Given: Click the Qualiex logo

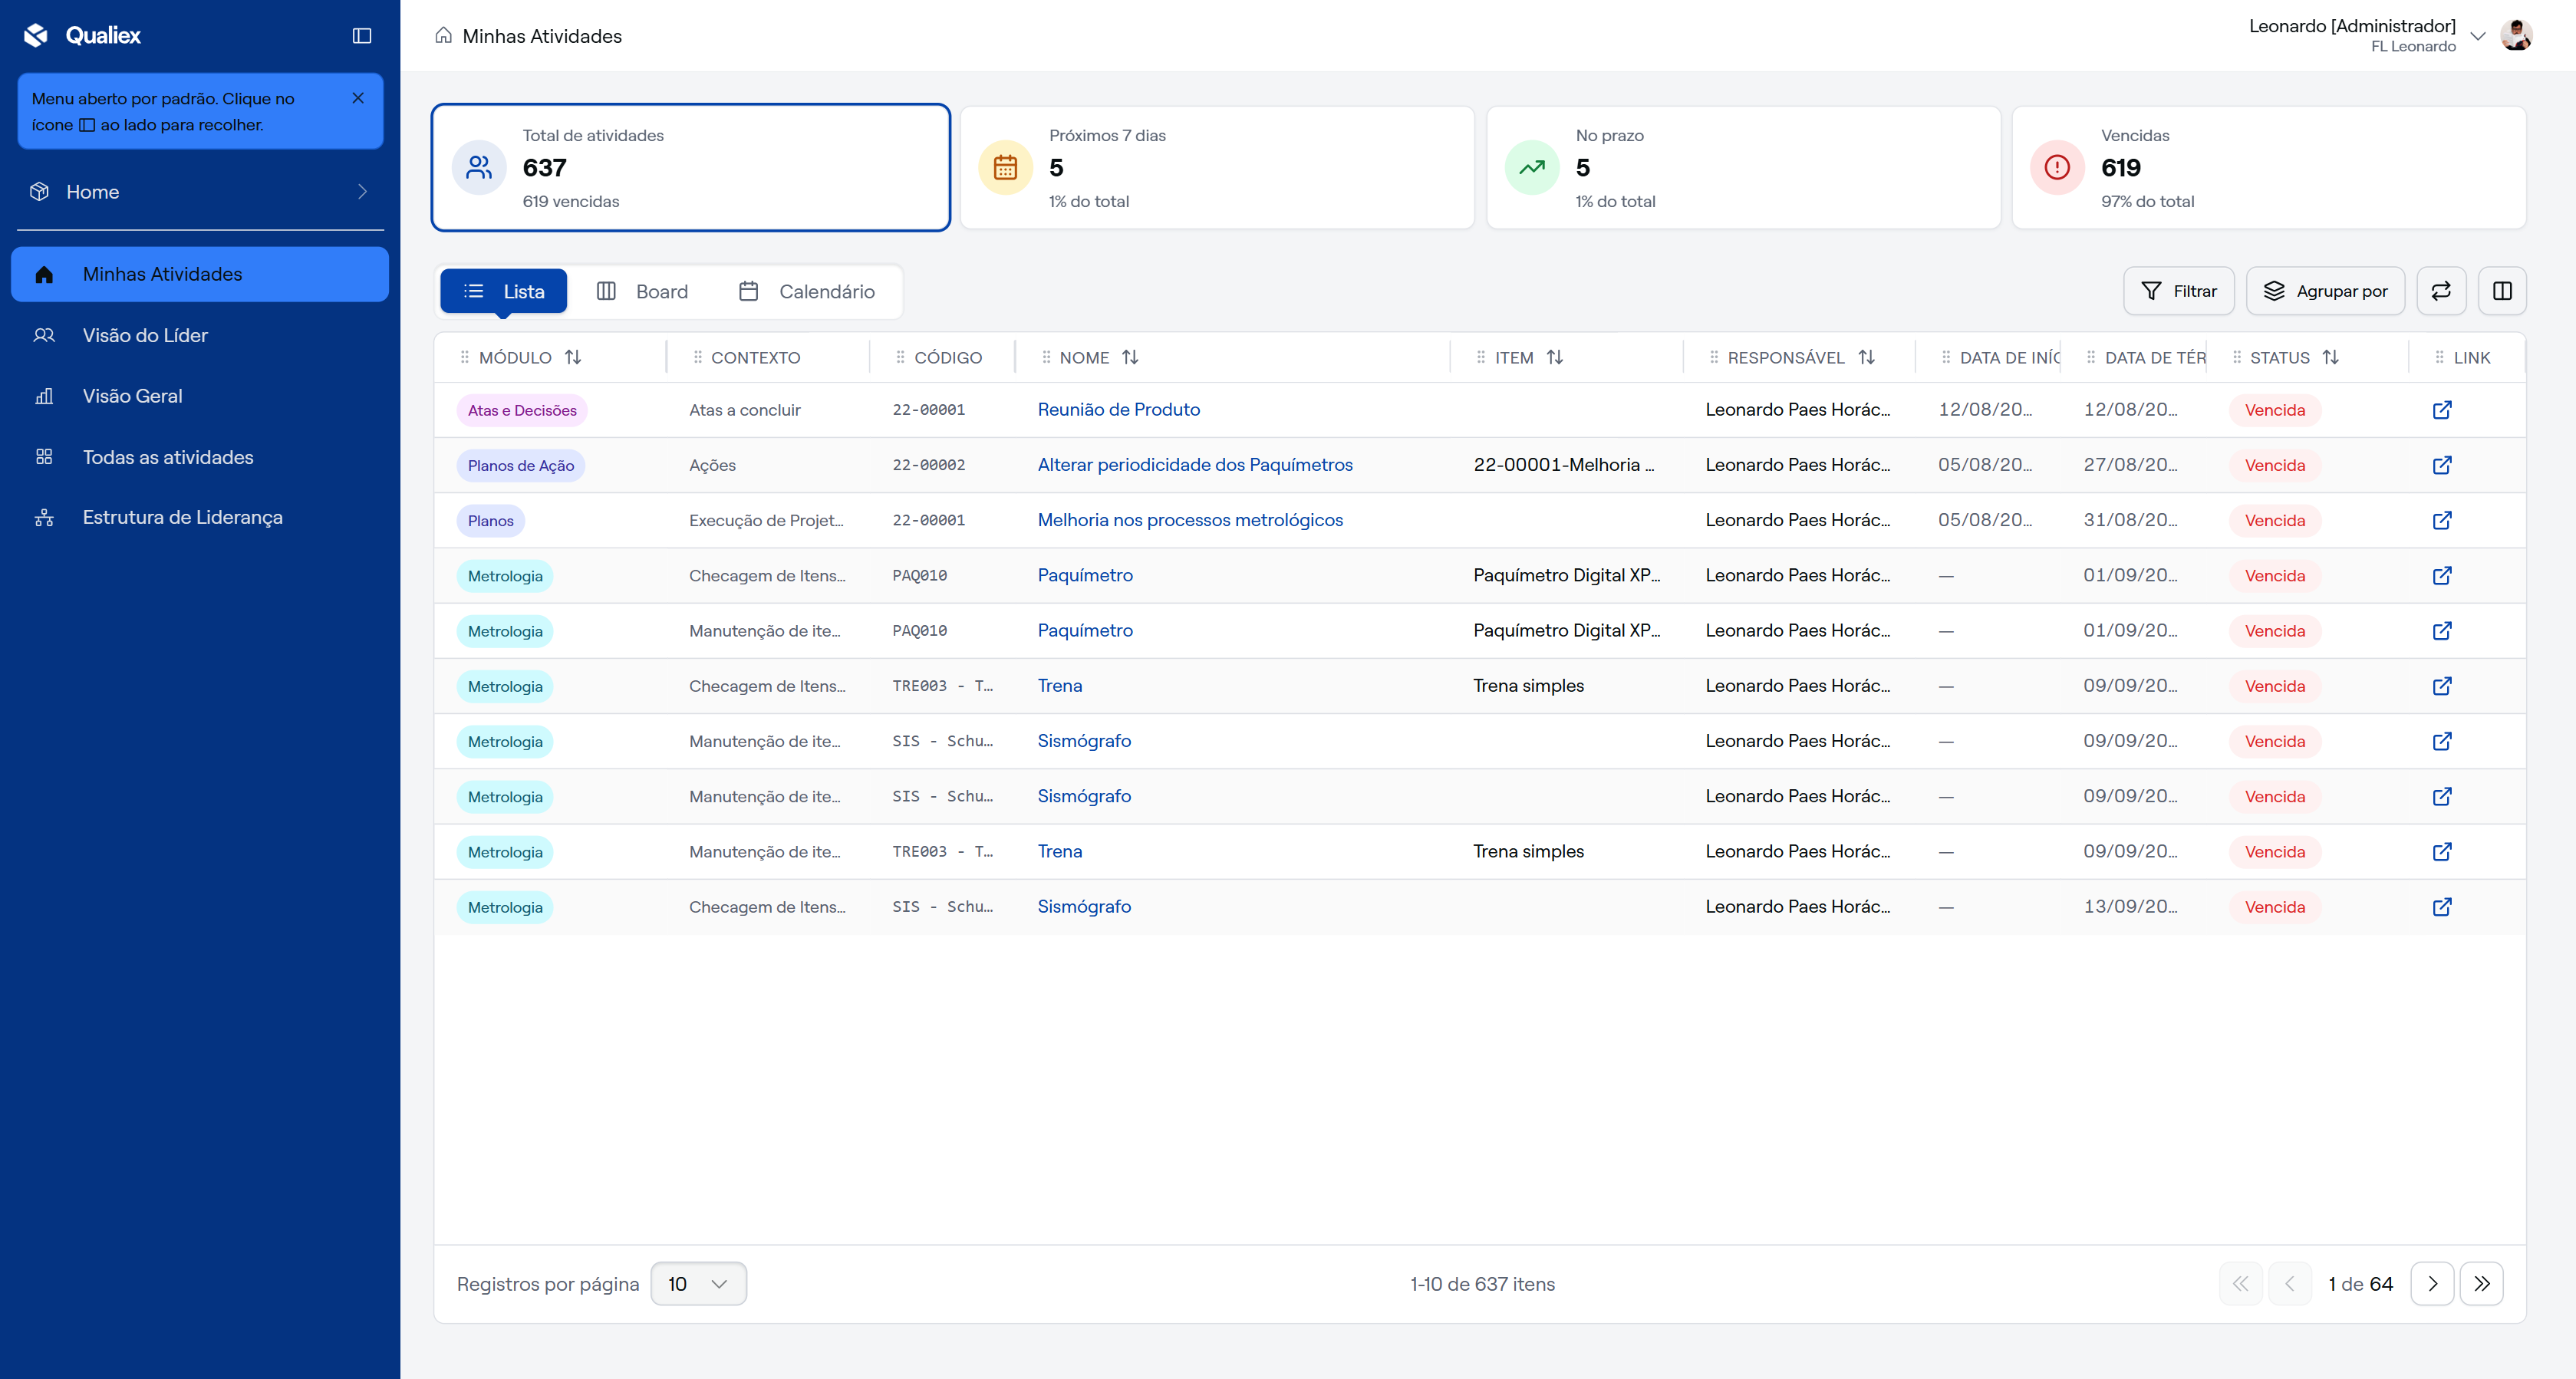Looking at the screenshot, I should (83, 35).
